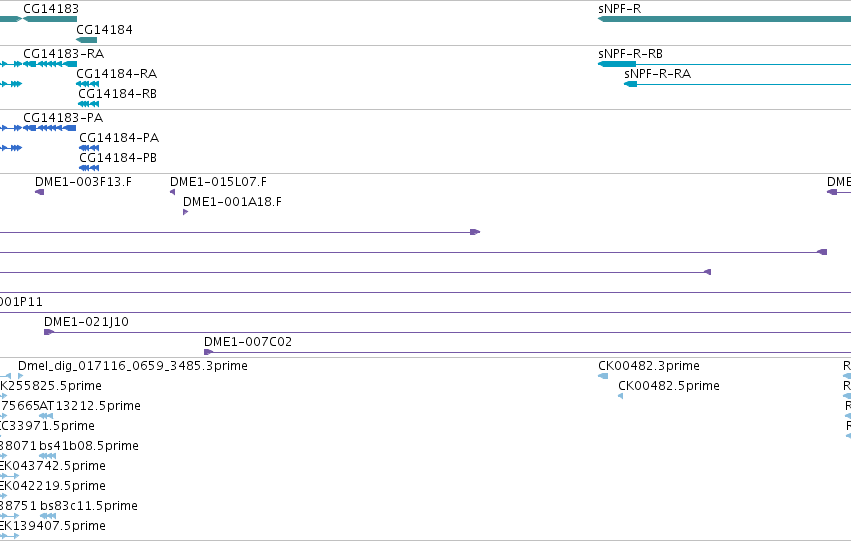Select the CG14183-PA protein feature
Screen dimensions: 851x541
(x=50, y=128)
